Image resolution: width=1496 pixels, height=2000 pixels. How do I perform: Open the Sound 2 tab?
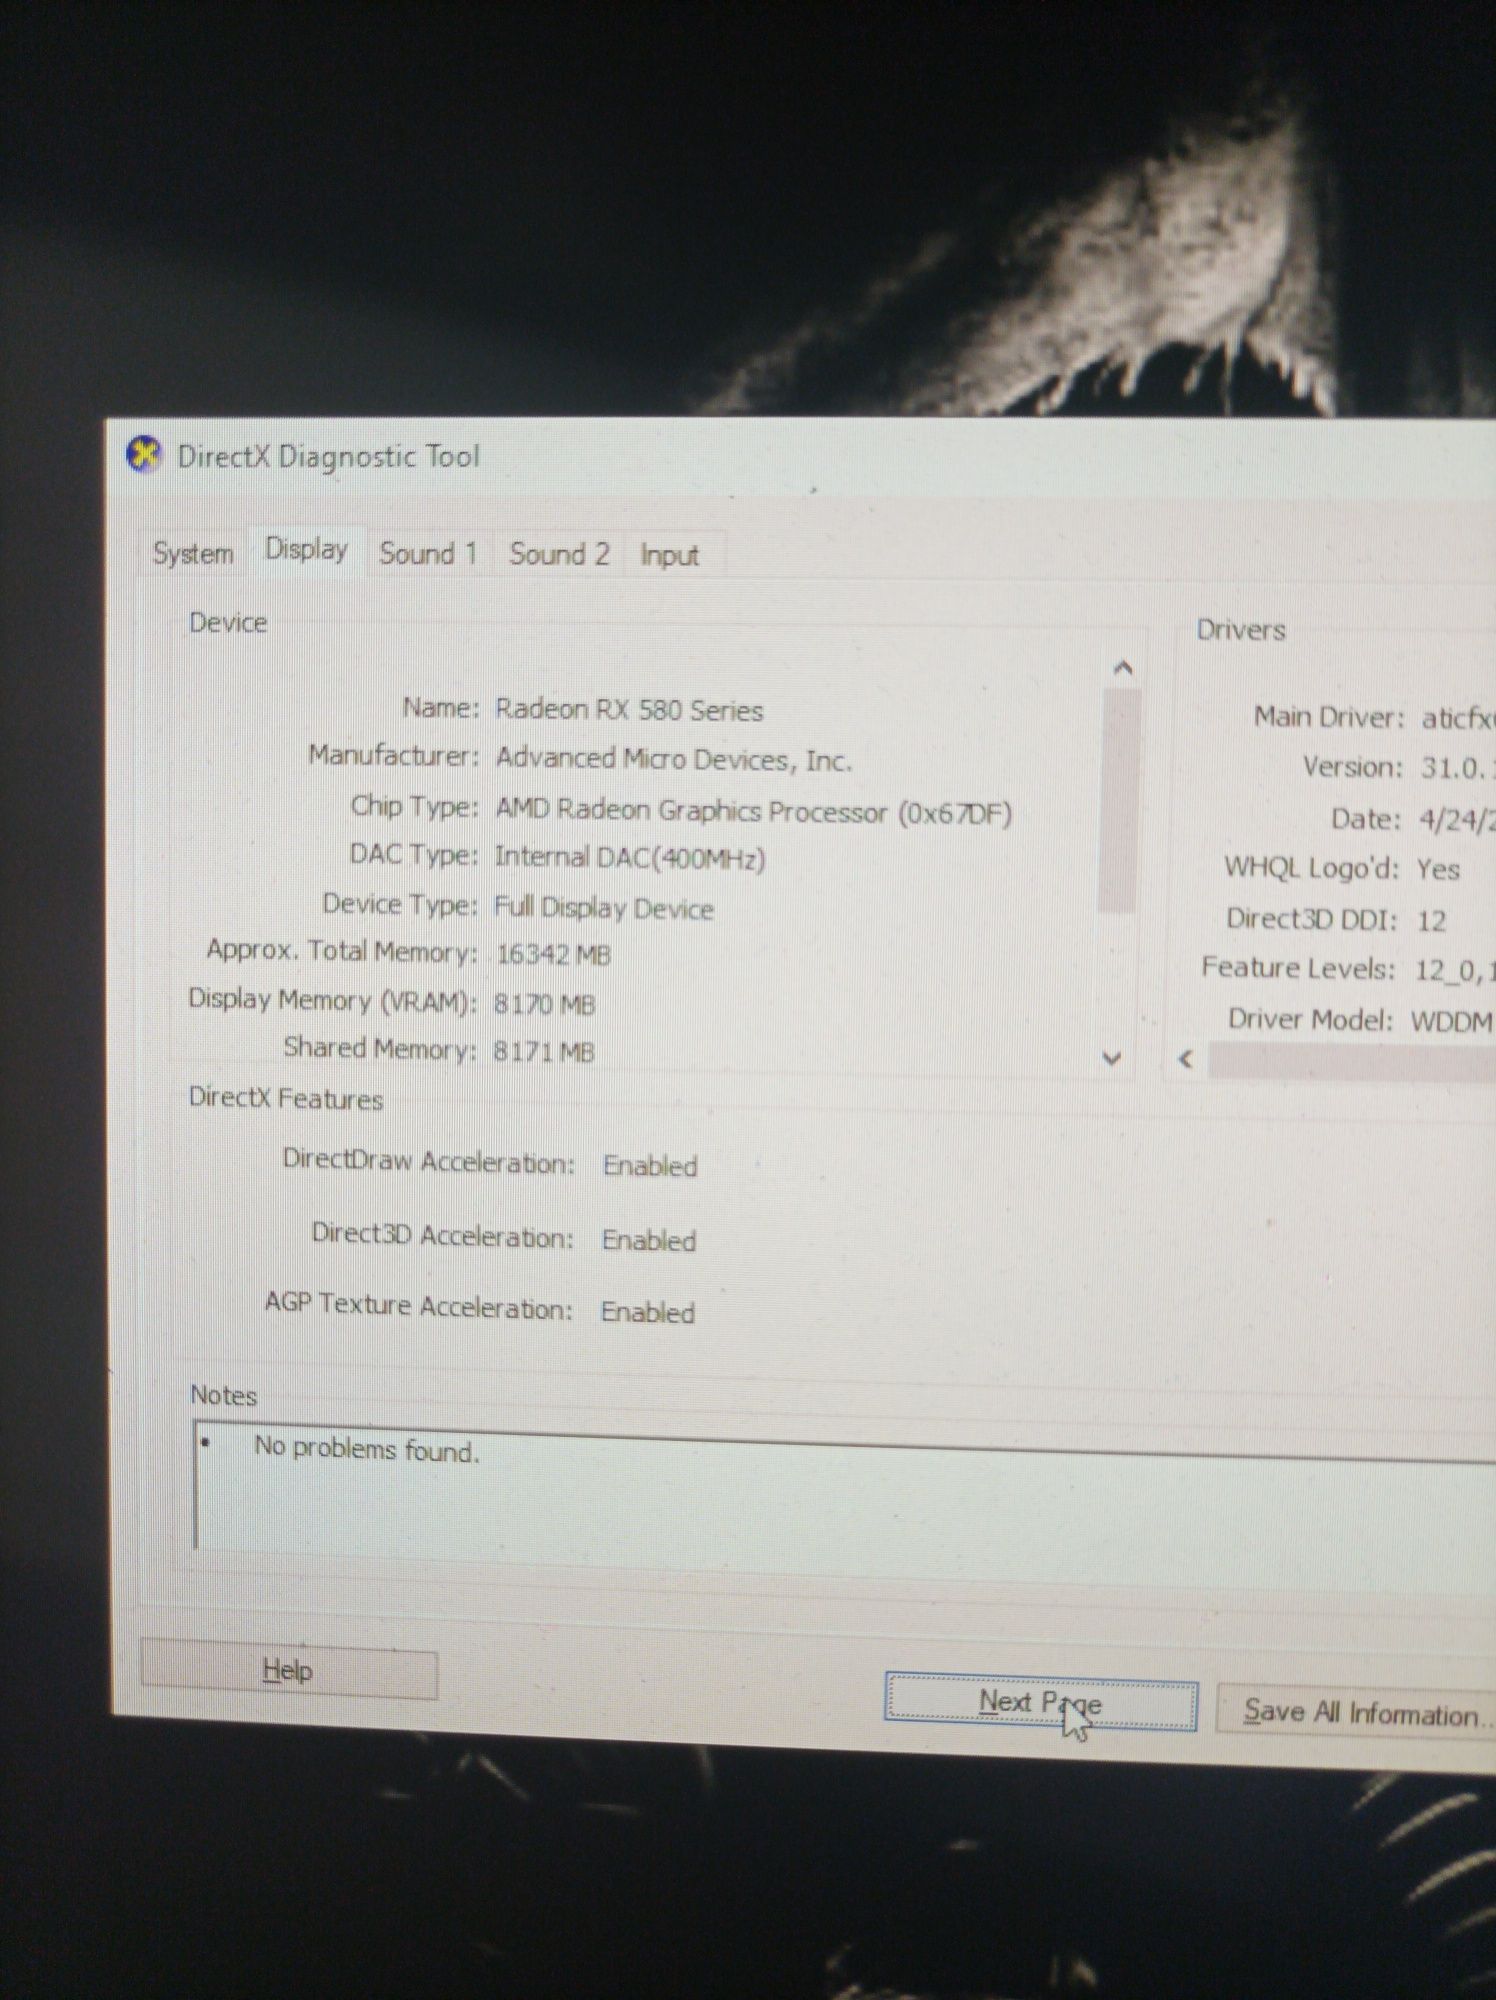coord(559,554)
